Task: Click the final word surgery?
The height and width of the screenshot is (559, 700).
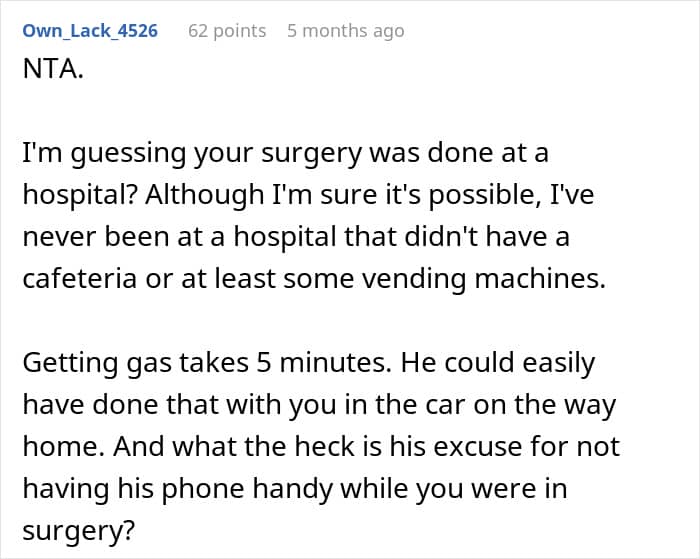Action: (x=79, y=532)
